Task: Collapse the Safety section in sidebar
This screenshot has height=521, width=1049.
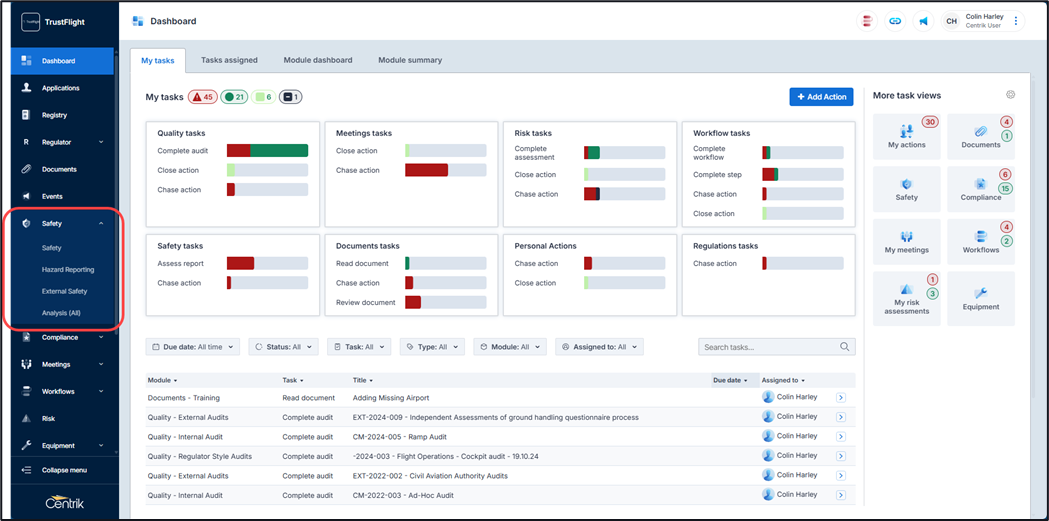Action: tap(101, 224)
